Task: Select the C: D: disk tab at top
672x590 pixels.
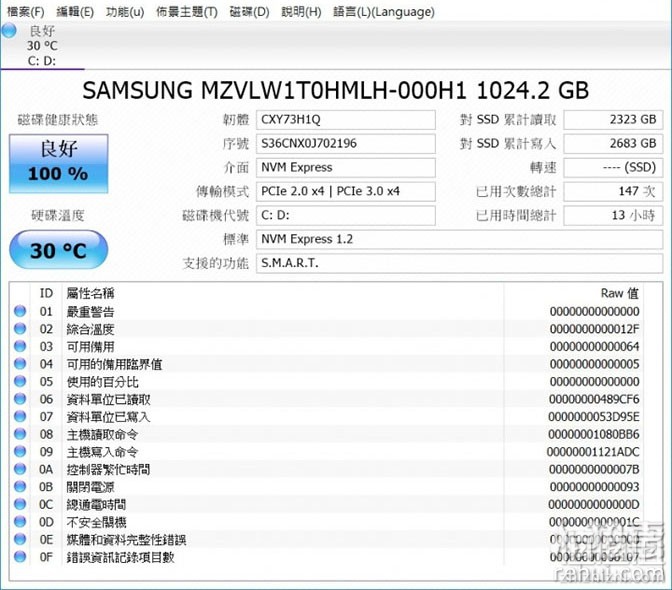Action: (42, 45)
